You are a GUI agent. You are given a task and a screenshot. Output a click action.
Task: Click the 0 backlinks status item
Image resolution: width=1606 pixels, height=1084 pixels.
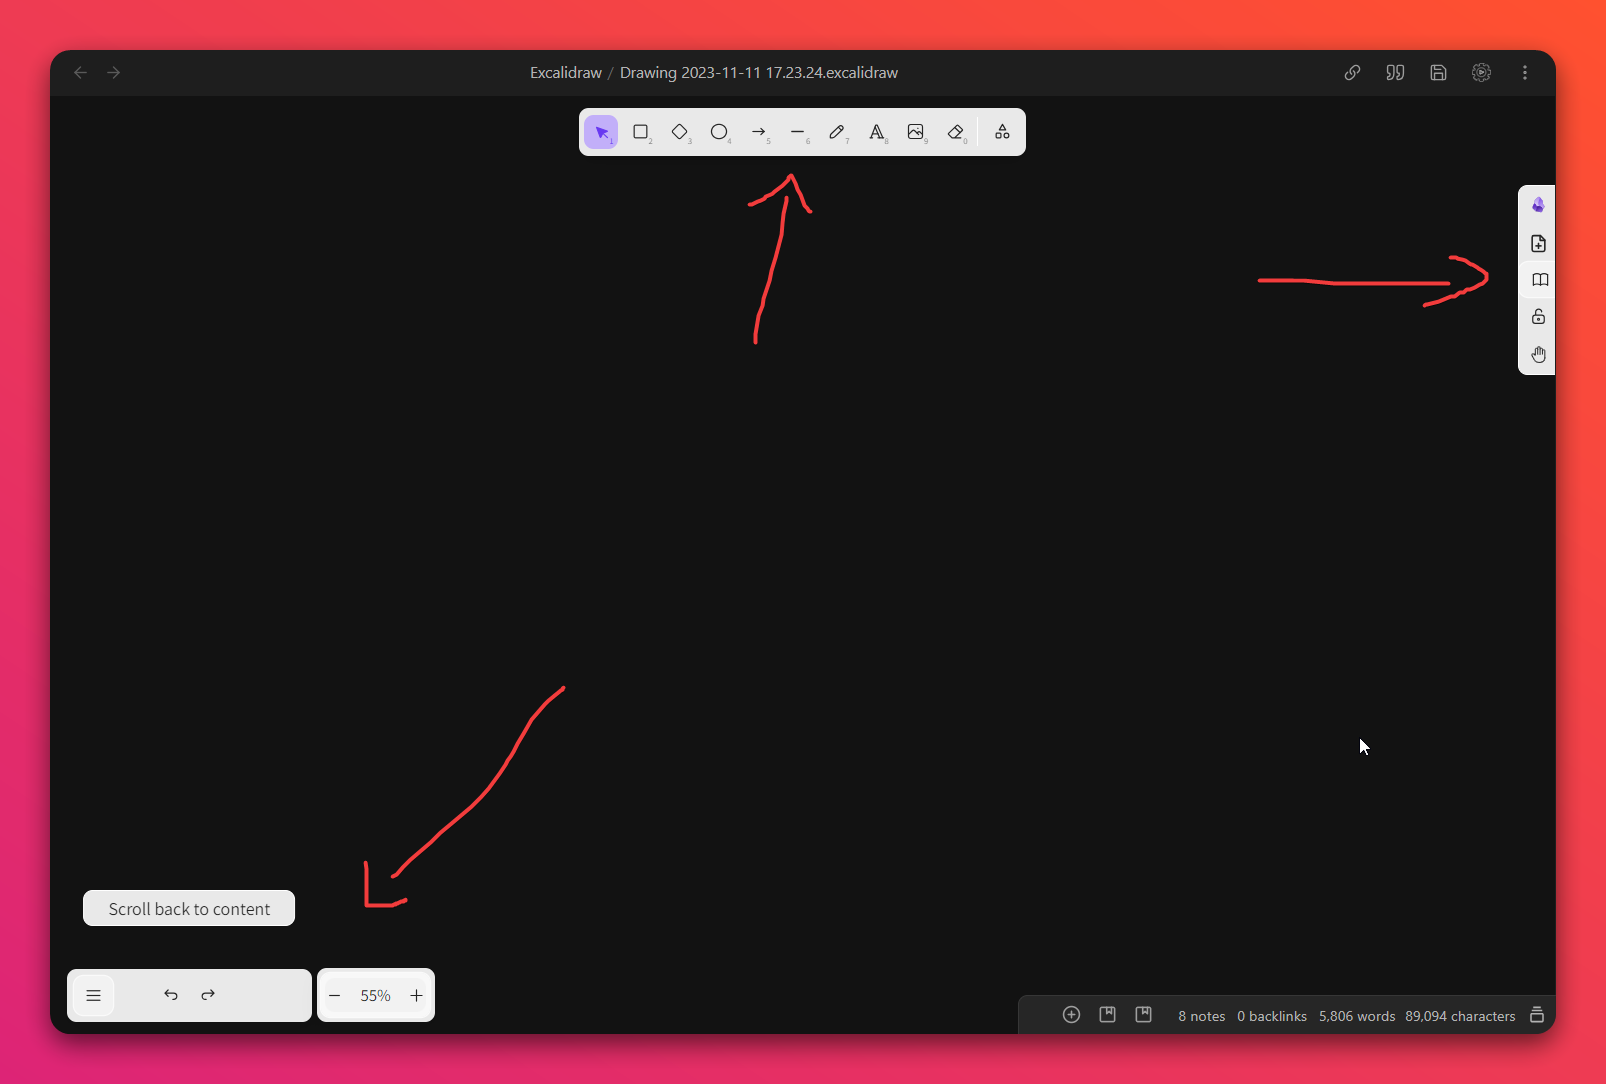coord(1271,1016)
